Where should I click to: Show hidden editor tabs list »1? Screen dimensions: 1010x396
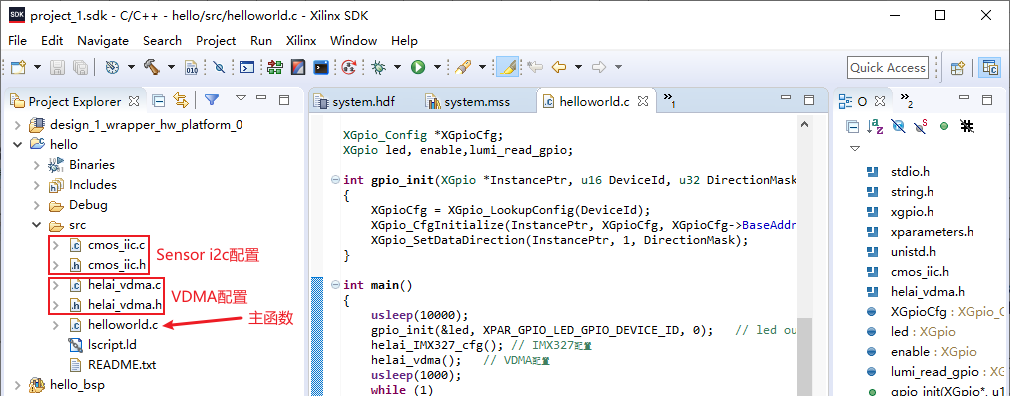coord(669,100)
